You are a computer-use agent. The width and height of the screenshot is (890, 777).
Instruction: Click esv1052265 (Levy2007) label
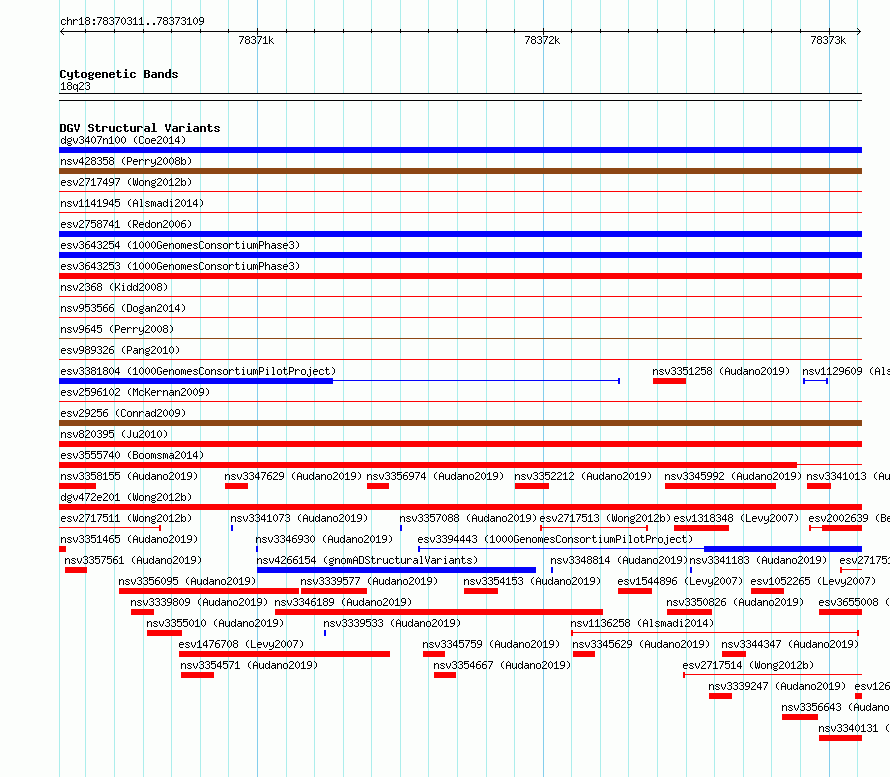point(813,581)
